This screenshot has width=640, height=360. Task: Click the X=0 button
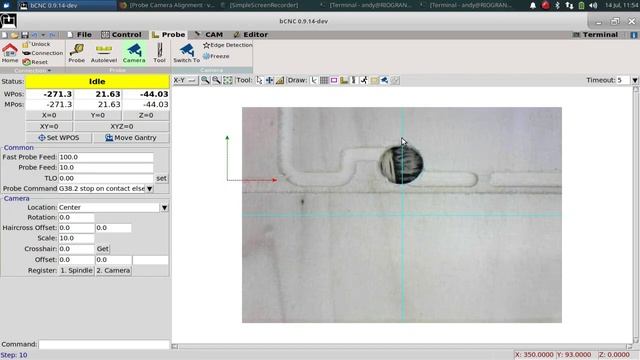click(x=49, y=116)
